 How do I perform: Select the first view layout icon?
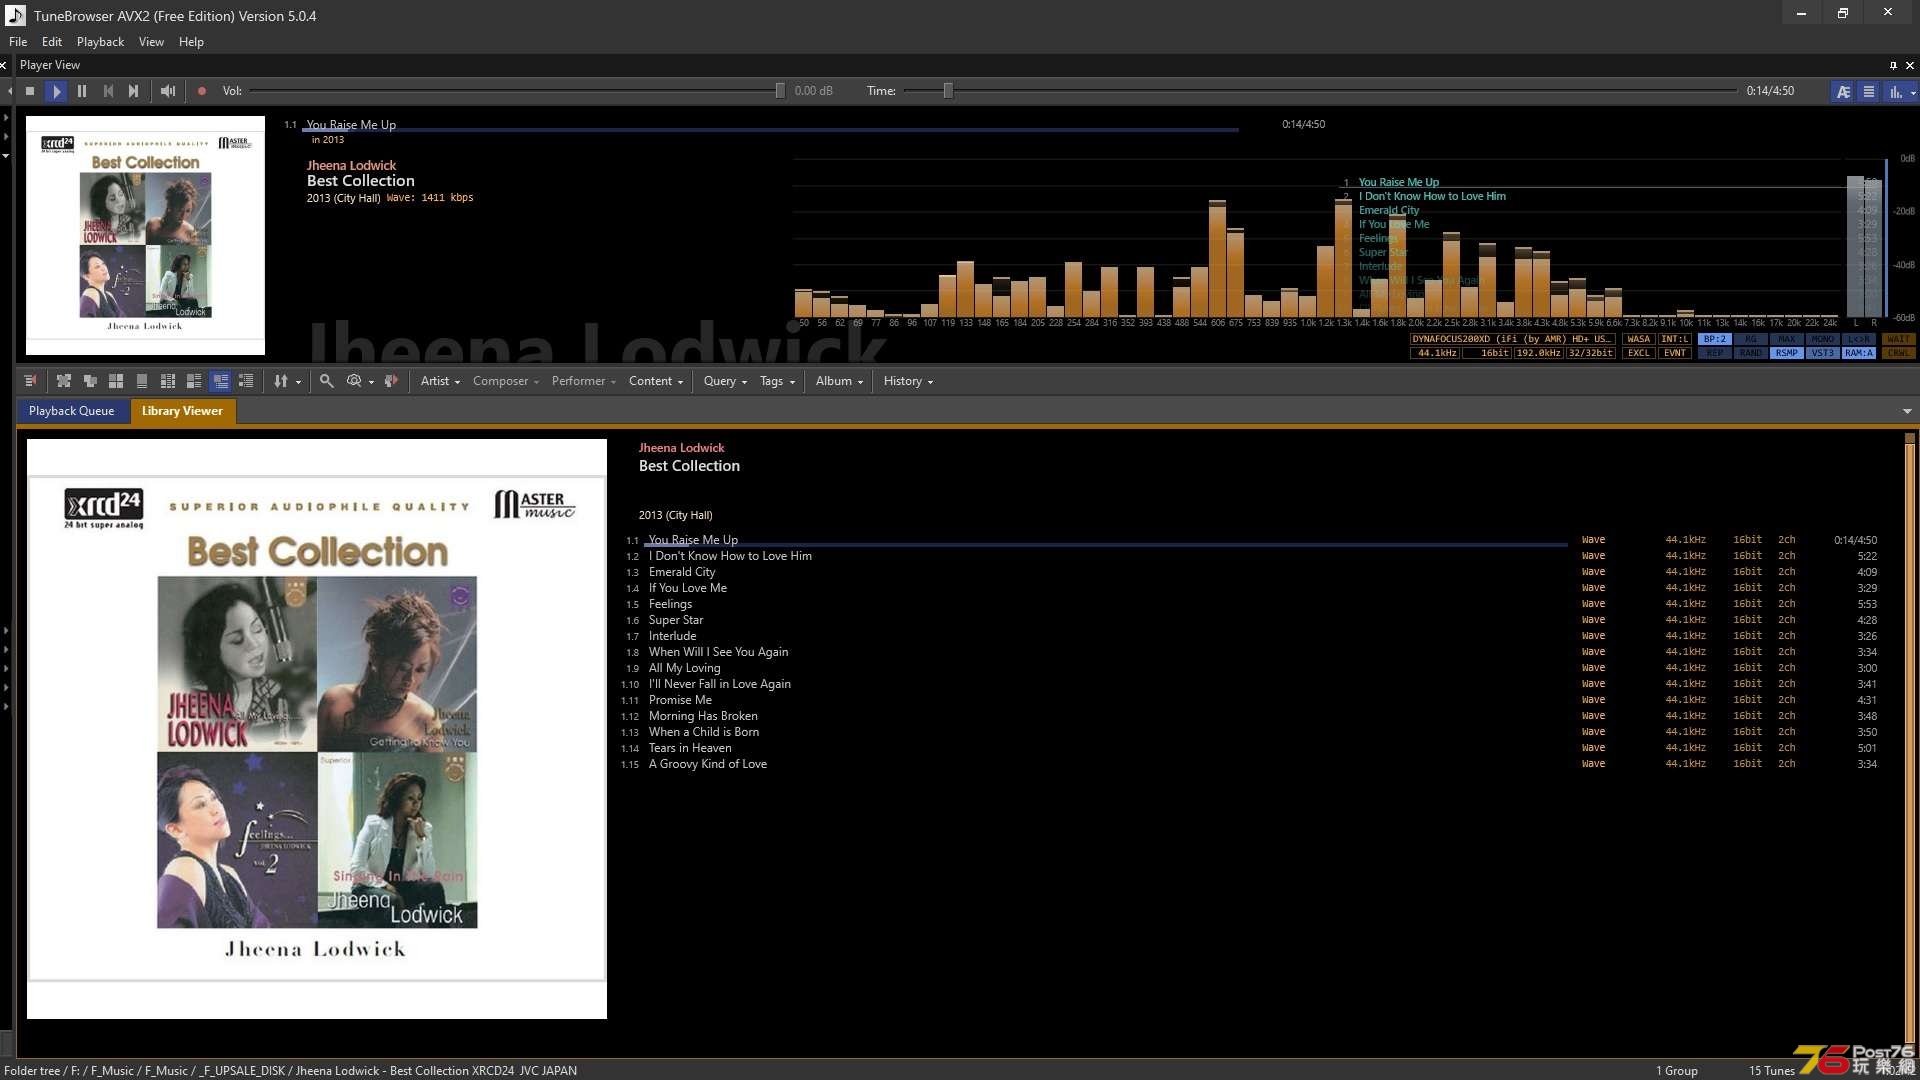coord(64,381)
